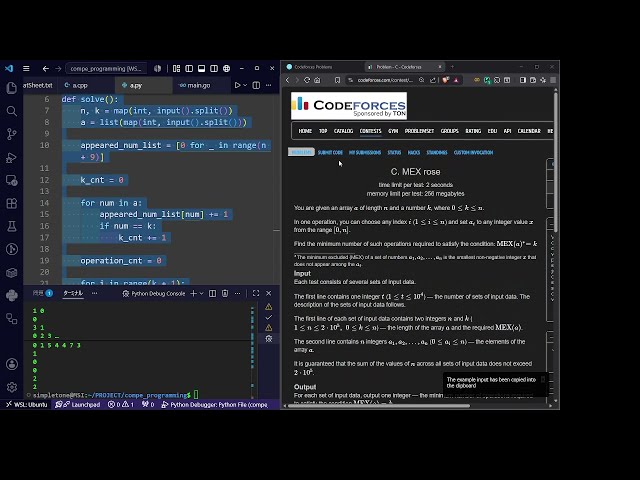Click Launchpad in the status bar
640x480 pixels.
(x=78, y=404)
